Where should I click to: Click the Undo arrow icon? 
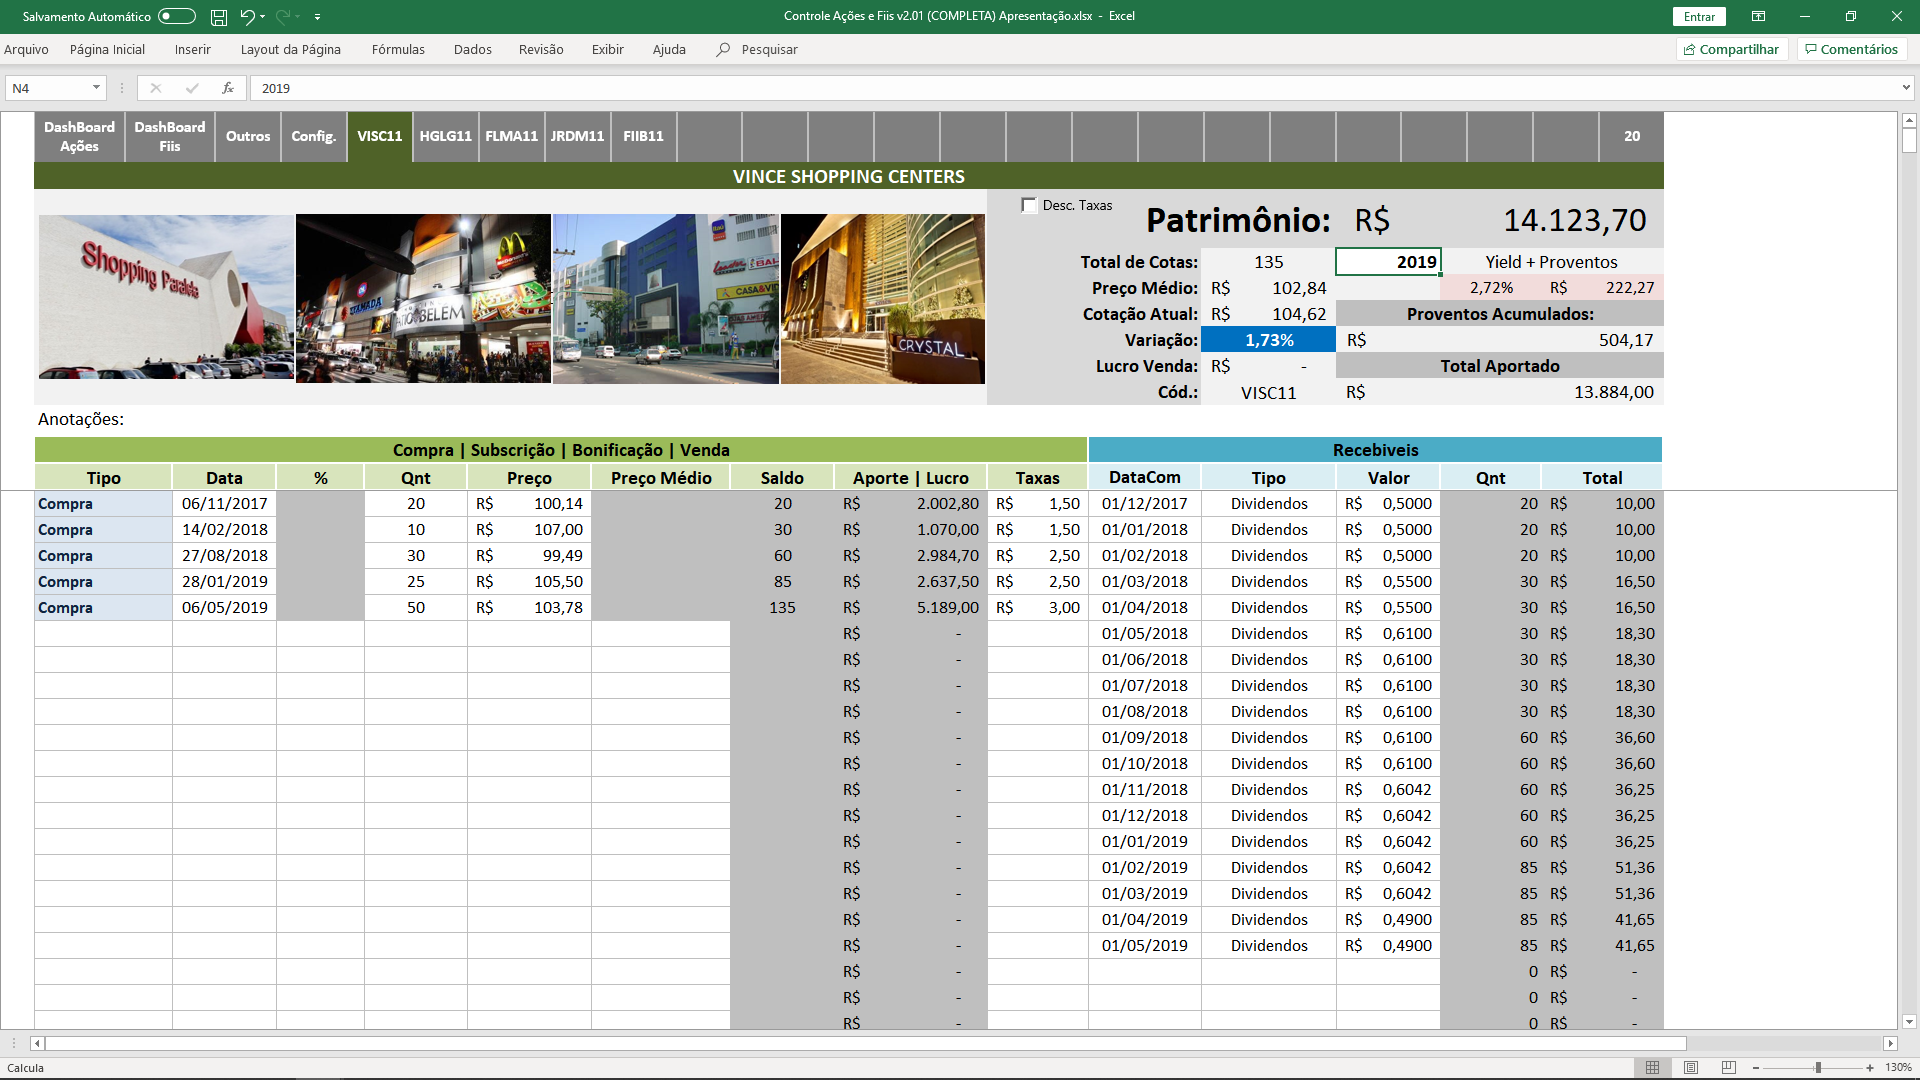(x=246, y=17)
